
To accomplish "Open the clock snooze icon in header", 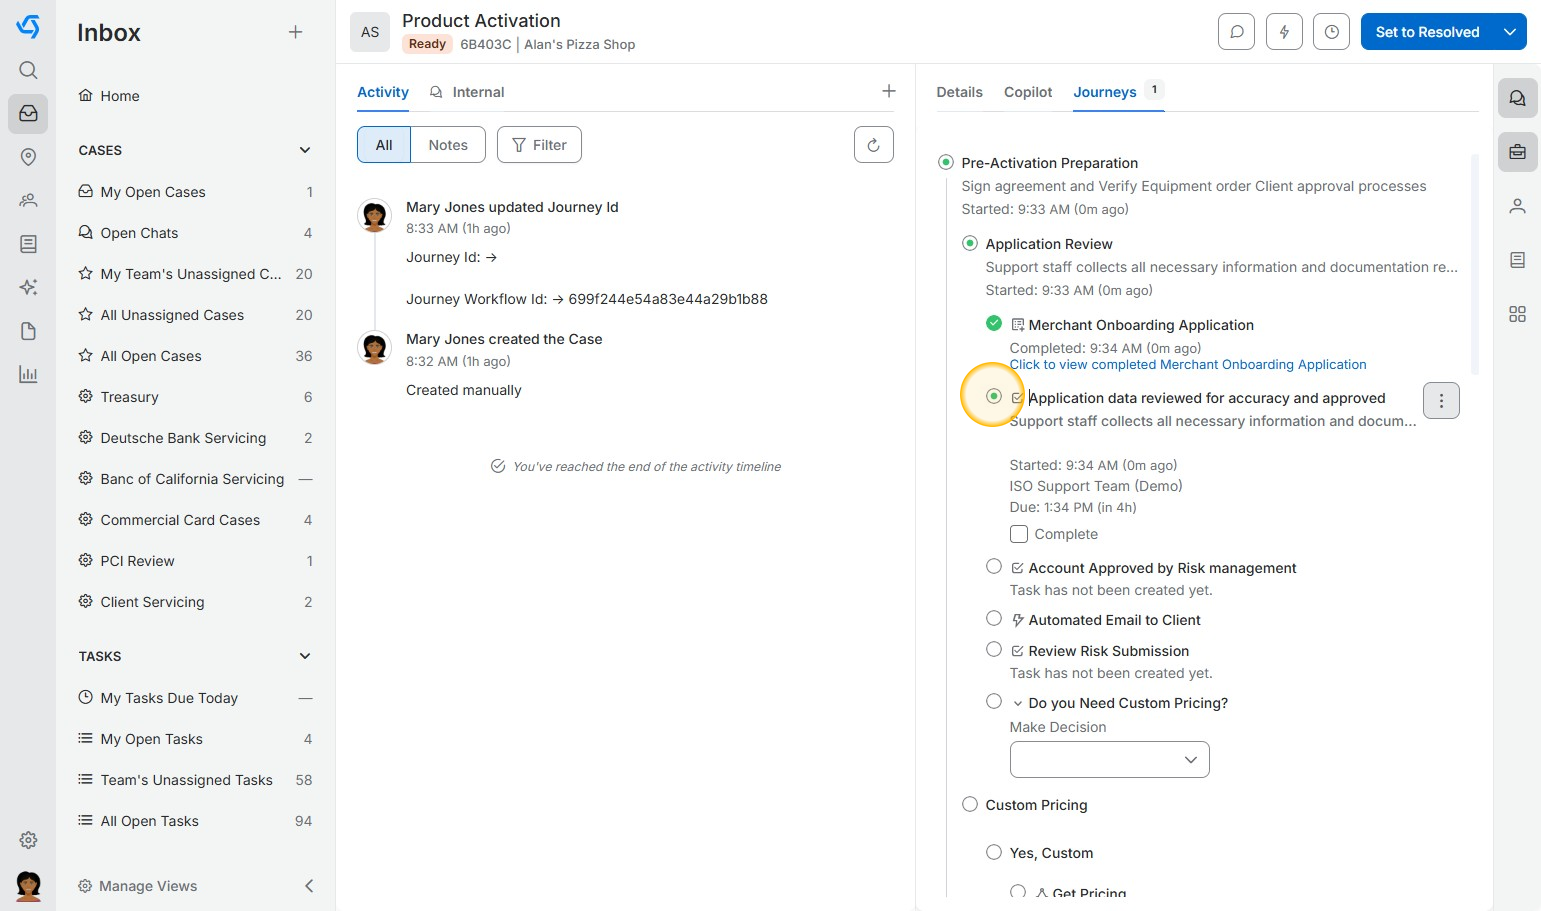I will point(1331,32).
